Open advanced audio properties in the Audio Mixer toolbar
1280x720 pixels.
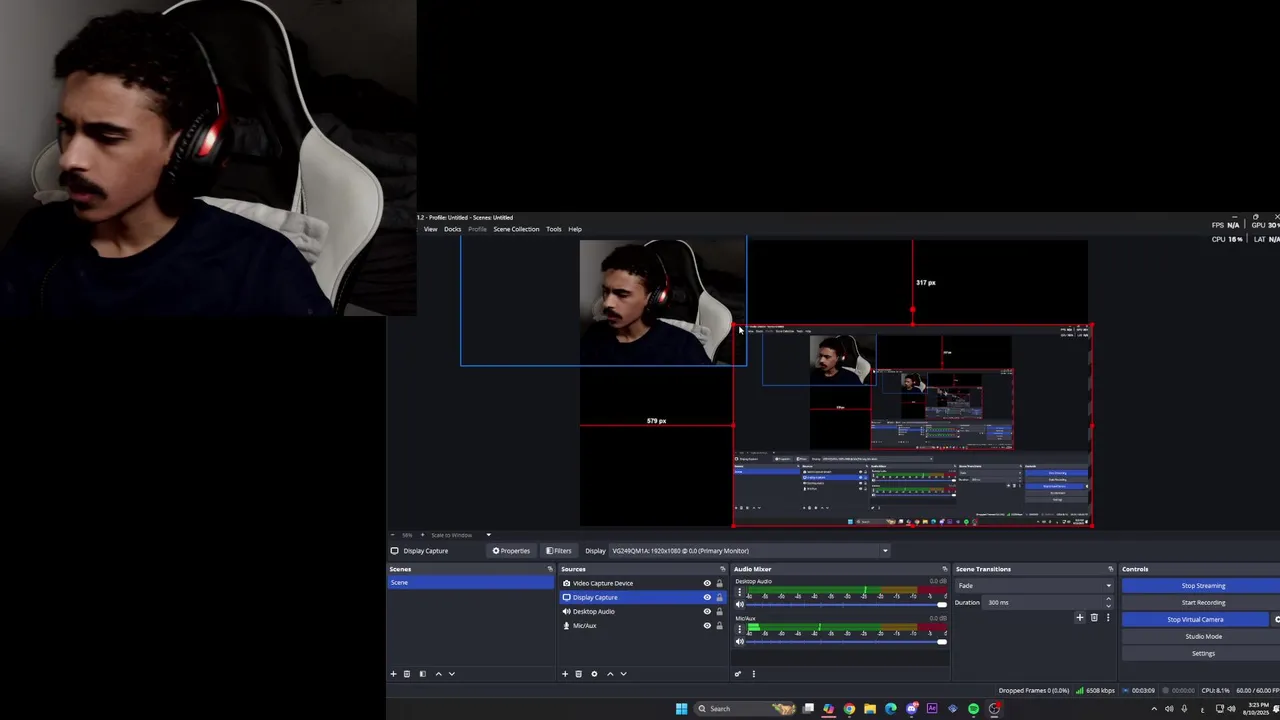738,674
